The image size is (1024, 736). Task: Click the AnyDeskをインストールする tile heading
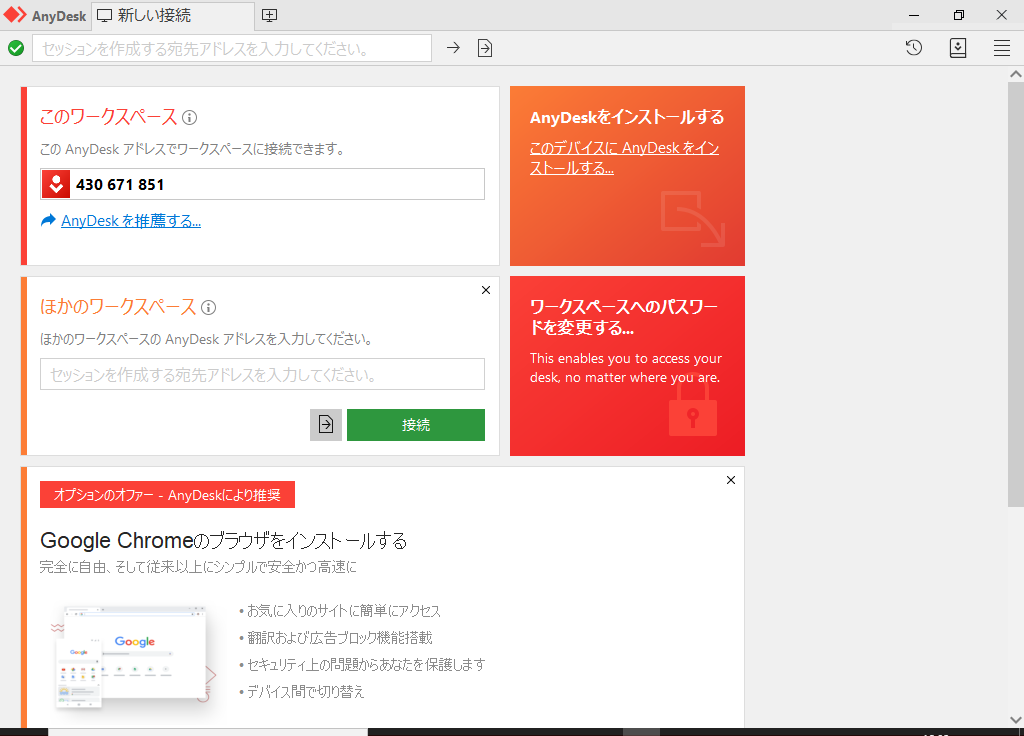tap(627, 118)
